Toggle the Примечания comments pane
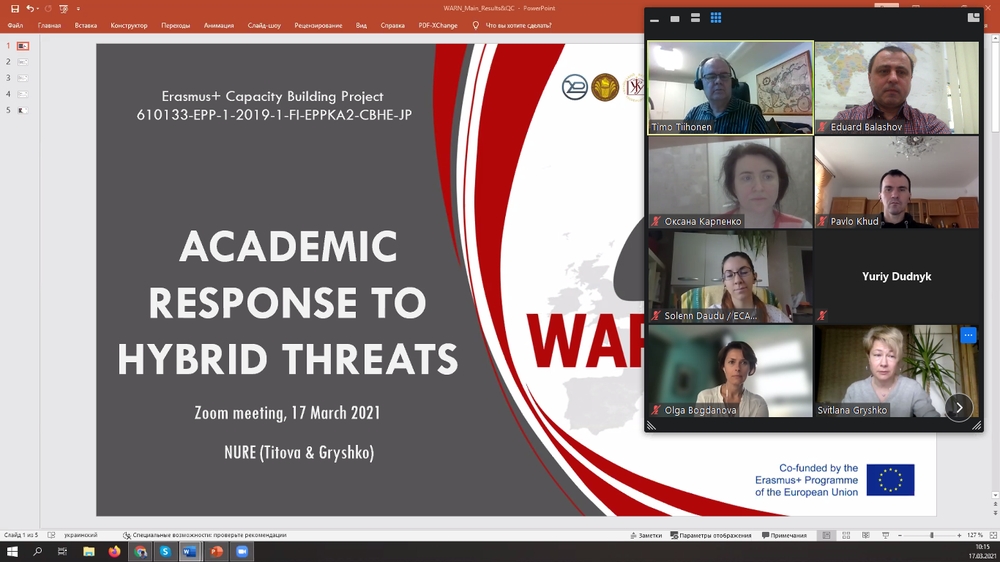This screenshot has width=1000, height=562. click(x=784, y=535)
